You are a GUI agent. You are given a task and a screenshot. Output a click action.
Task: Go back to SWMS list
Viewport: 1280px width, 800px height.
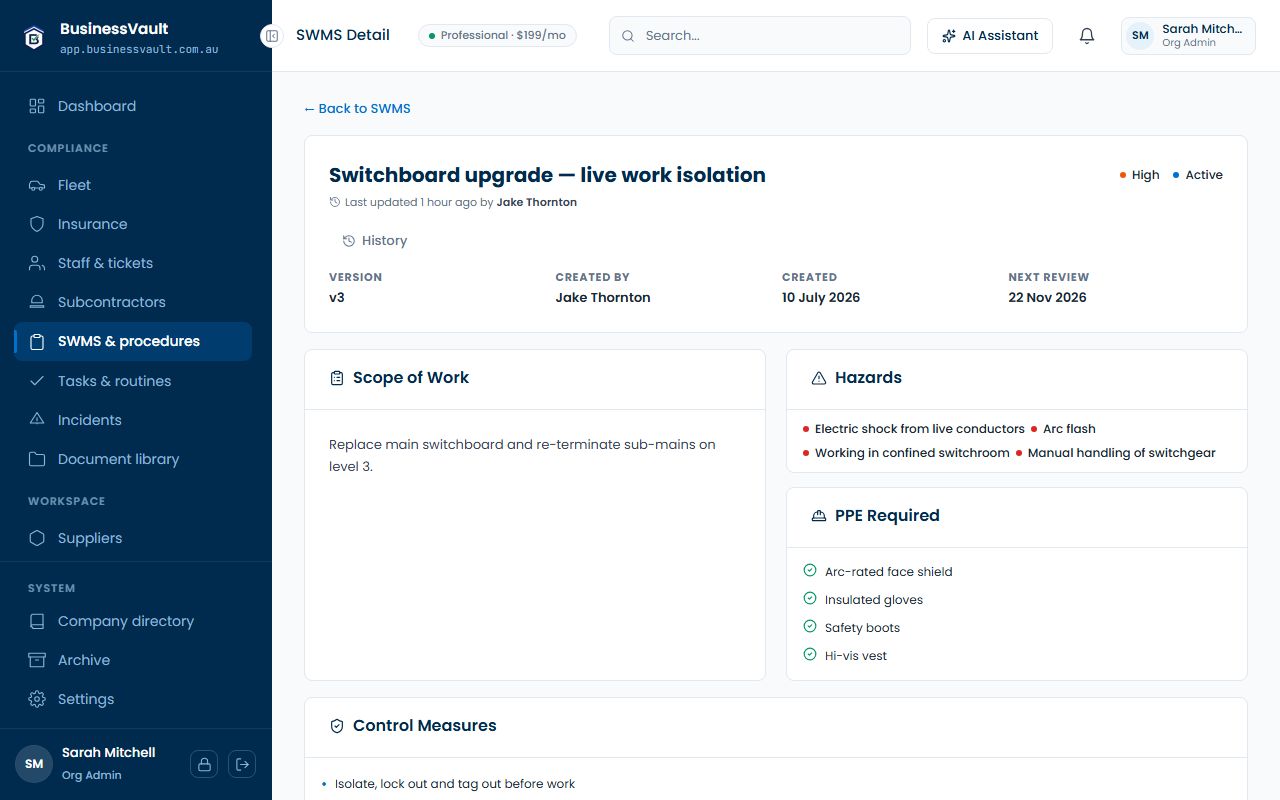[x=357, y=108]
